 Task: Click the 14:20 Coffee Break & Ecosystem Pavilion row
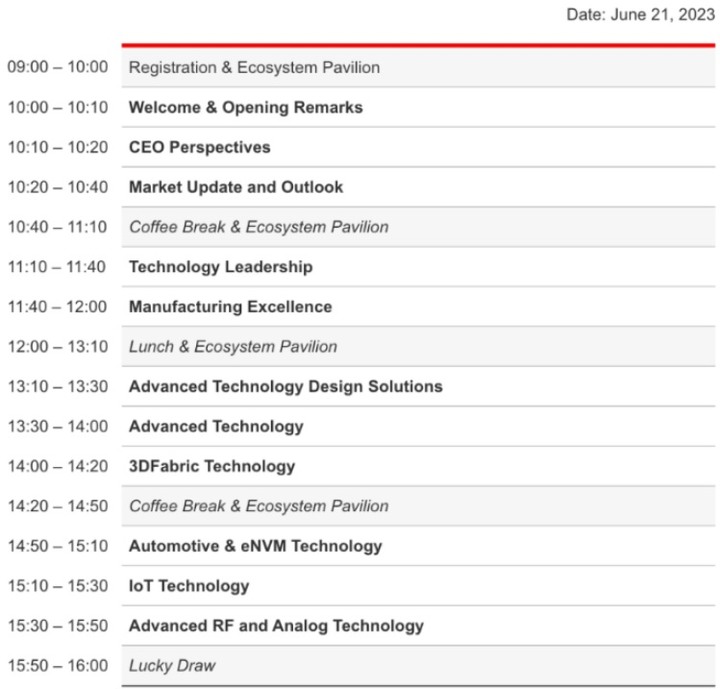pyautogui.click(x=418, y=506)
